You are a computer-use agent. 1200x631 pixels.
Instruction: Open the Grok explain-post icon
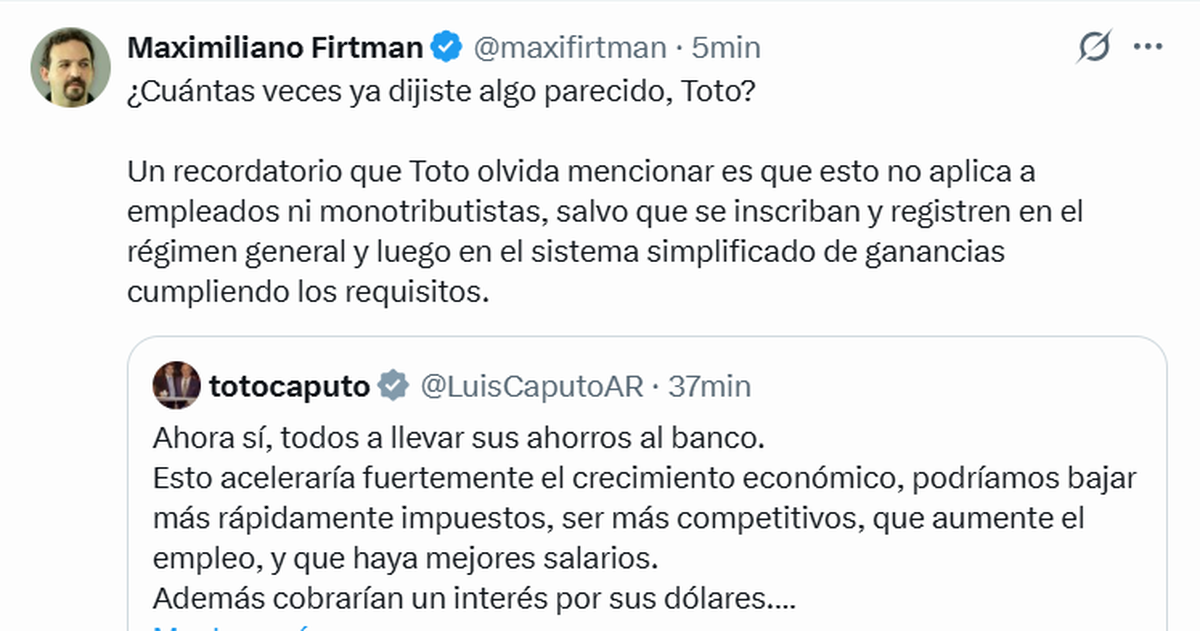click(1095, 47)
